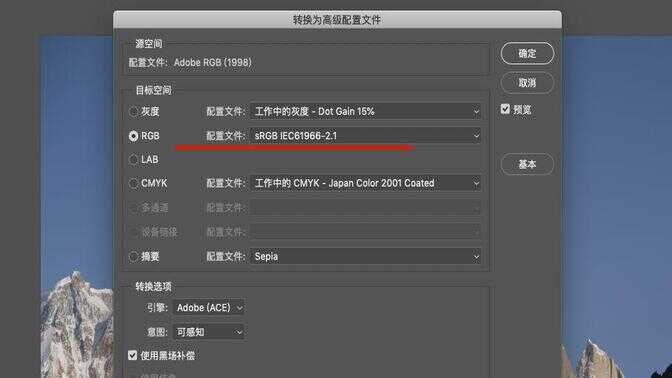The image size is (672, 378).
Task: Click the 基本 button
Action: (x=527, y=164)
